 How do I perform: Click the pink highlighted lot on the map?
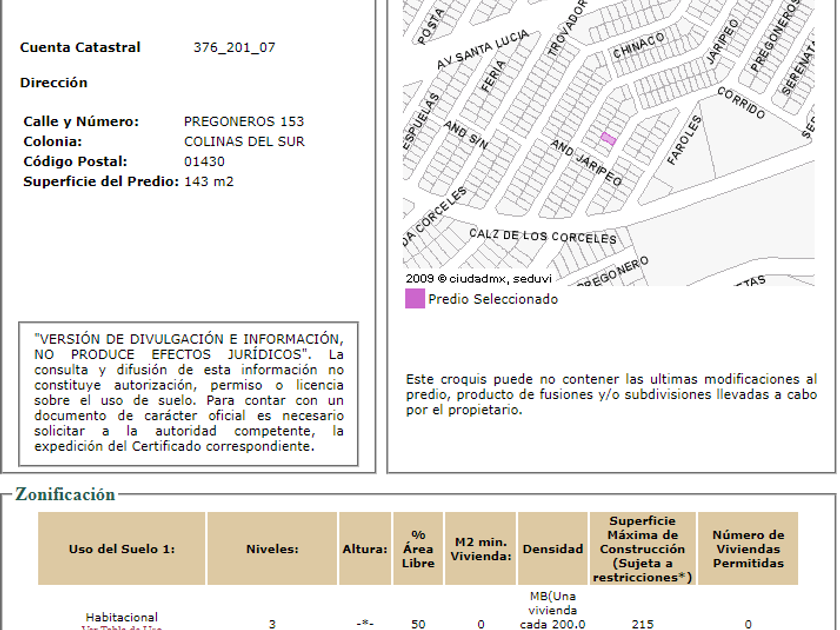click(608, 139)
